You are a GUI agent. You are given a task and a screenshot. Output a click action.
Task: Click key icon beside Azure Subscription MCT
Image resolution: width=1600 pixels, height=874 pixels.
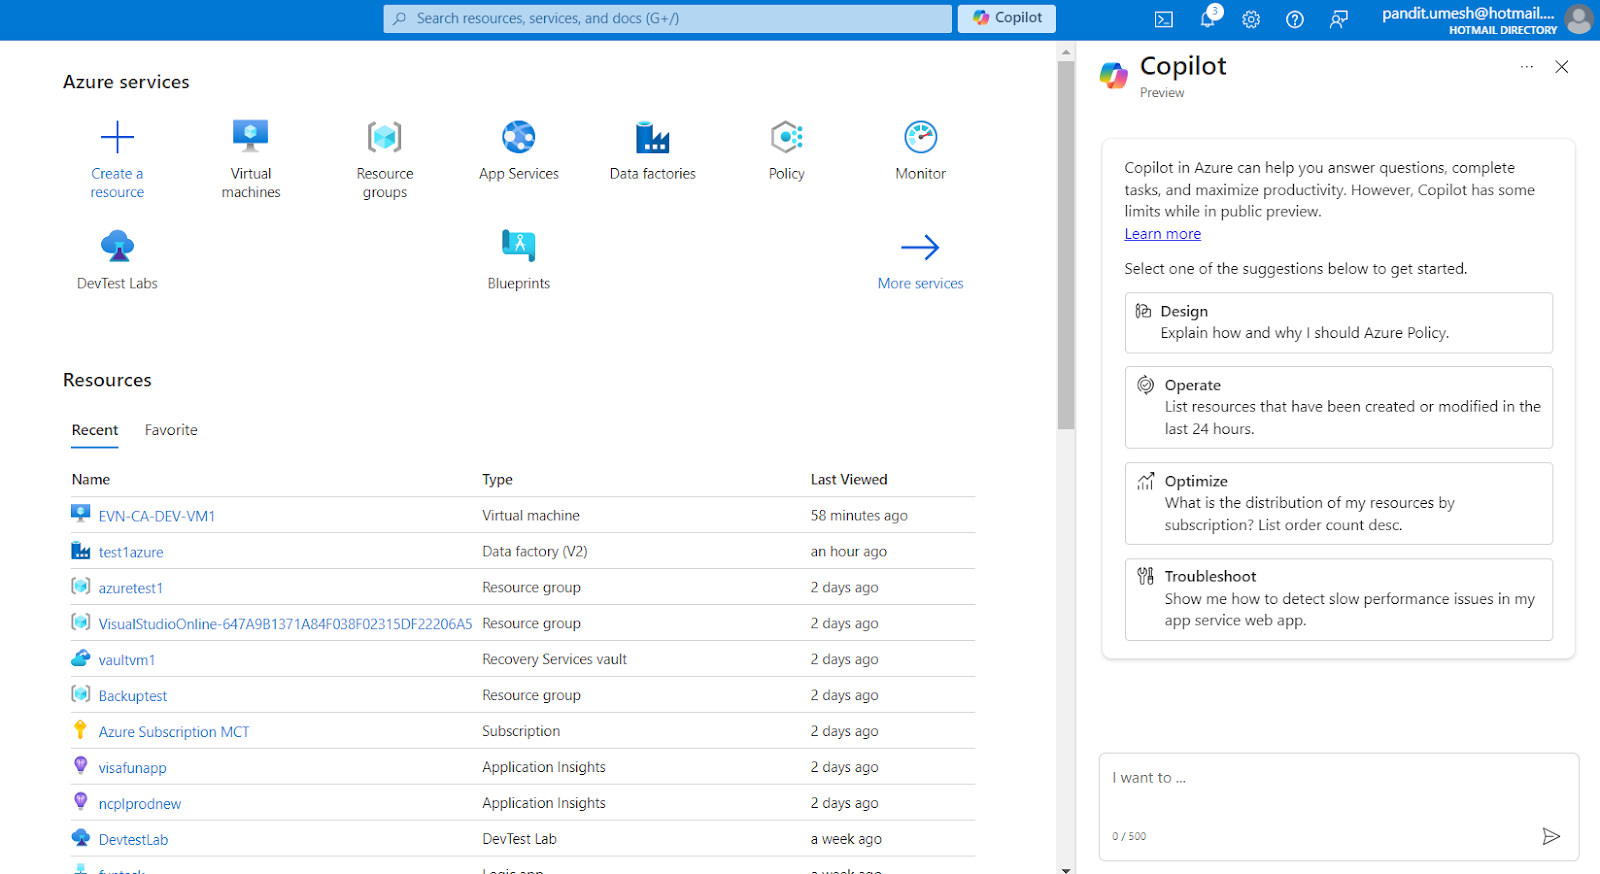click(81, 730)
